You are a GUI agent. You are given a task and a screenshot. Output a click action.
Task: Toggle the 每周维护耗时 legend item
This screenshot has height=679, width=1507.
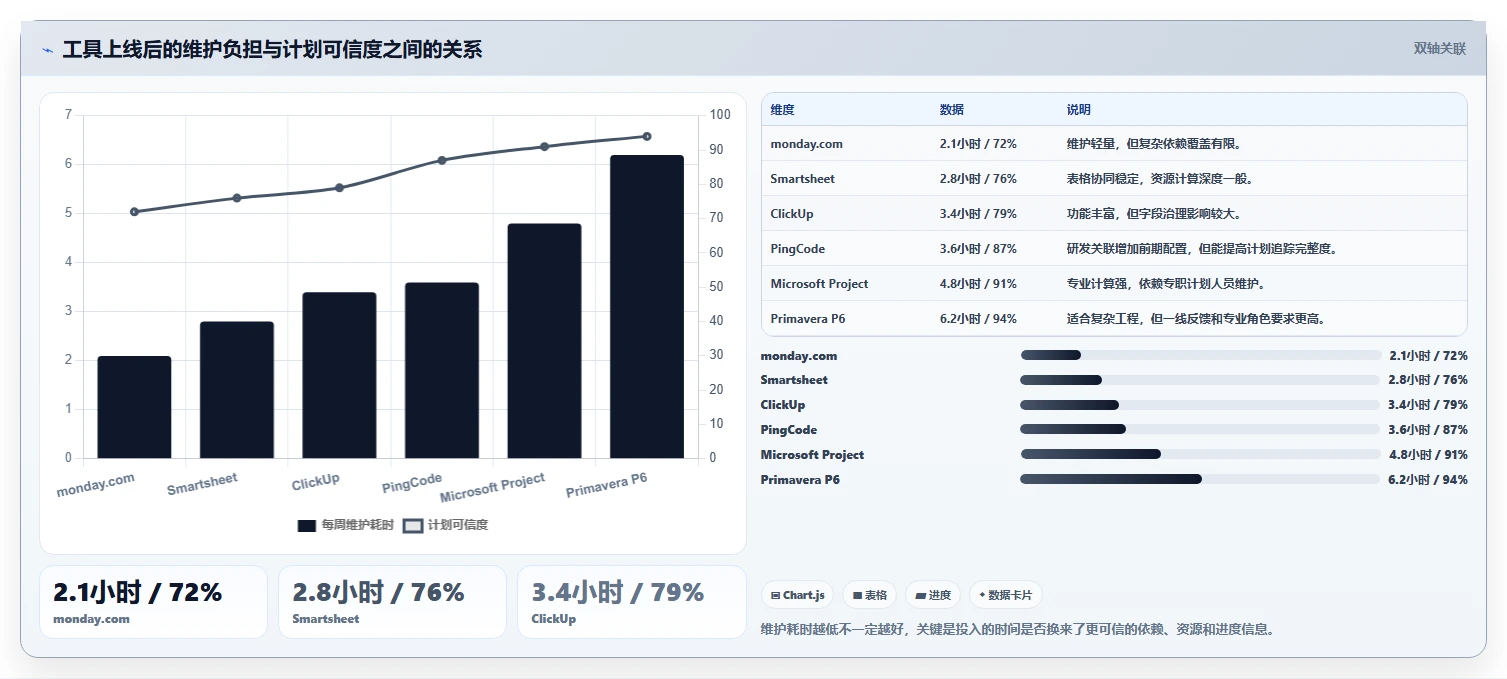(x=346, y=525)
